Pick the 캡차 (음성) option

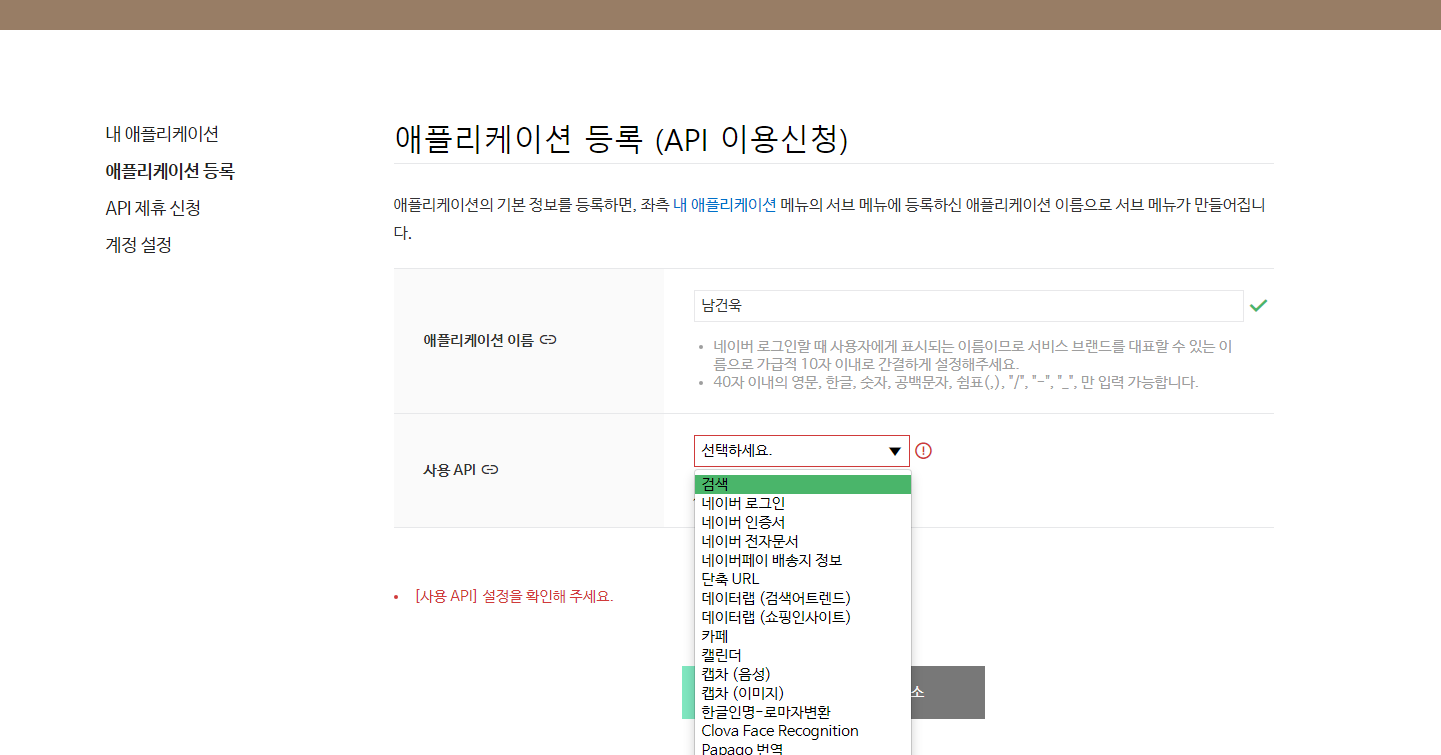coord(803,674)
